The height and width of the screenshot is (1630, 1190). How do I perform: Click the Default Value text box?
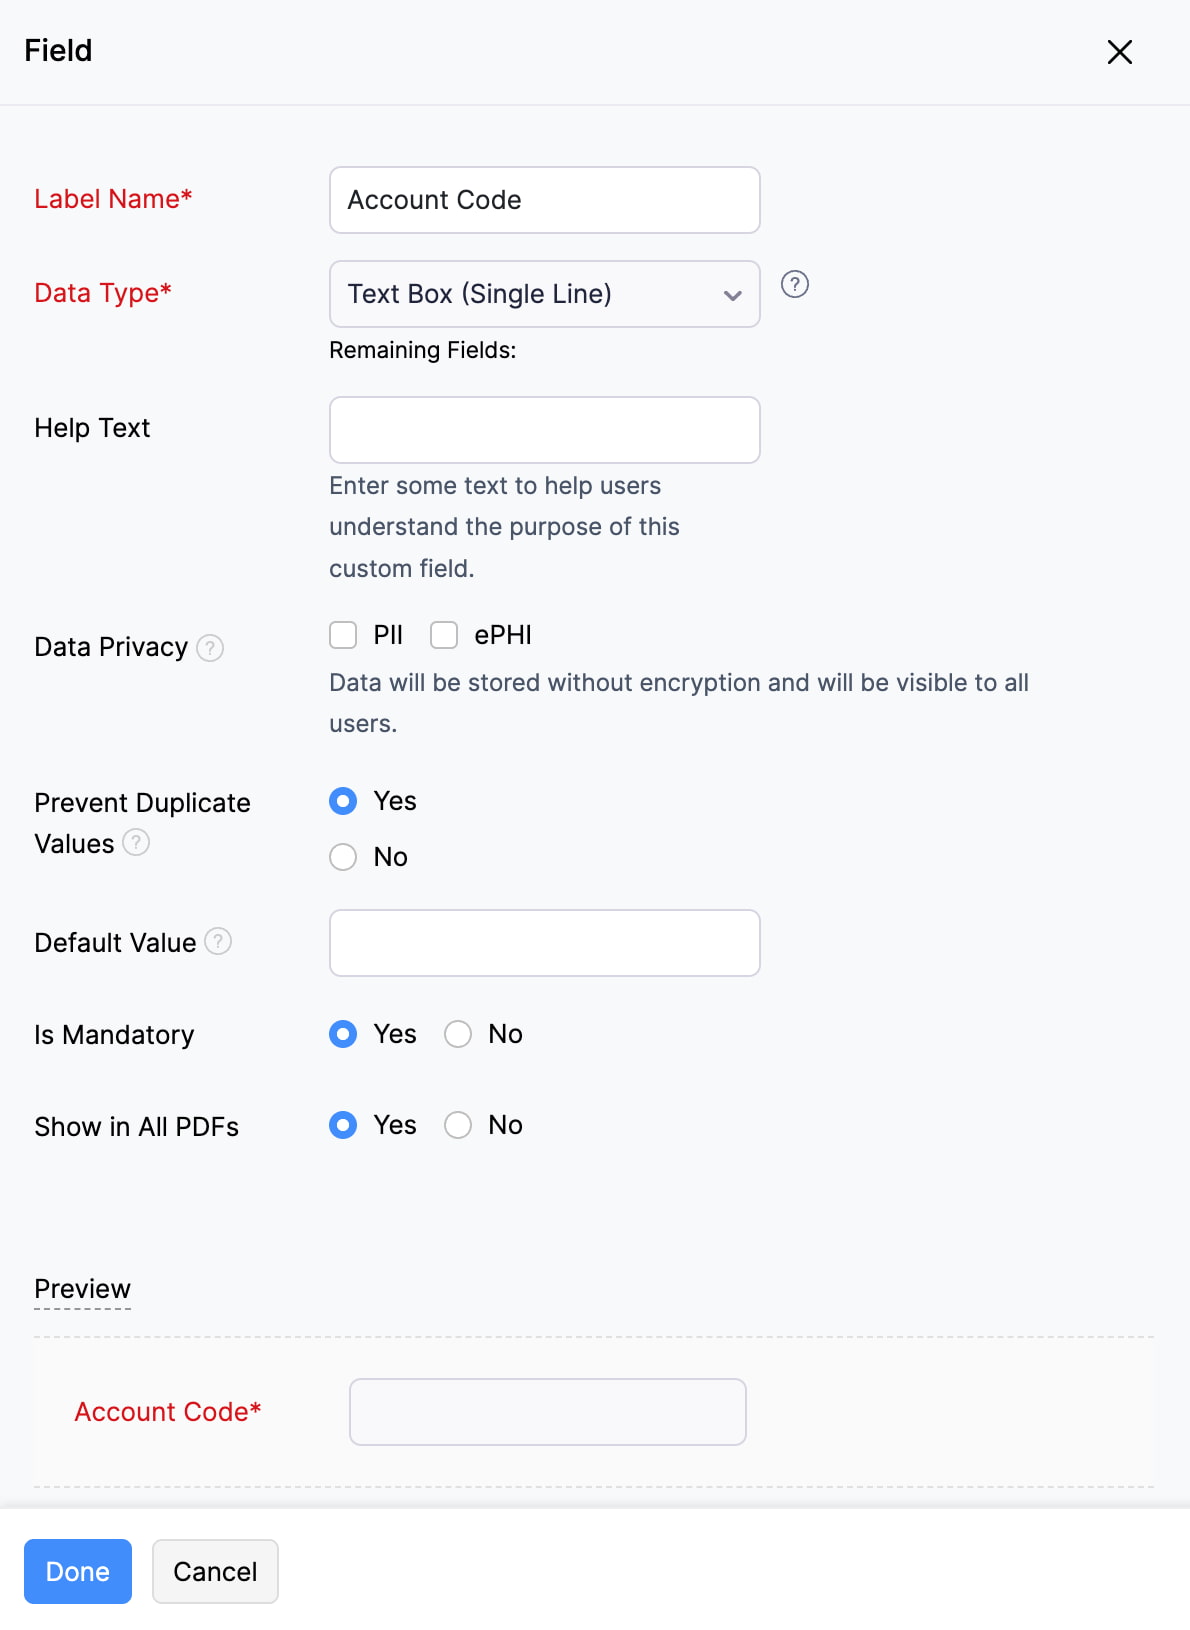click(545, 943)
